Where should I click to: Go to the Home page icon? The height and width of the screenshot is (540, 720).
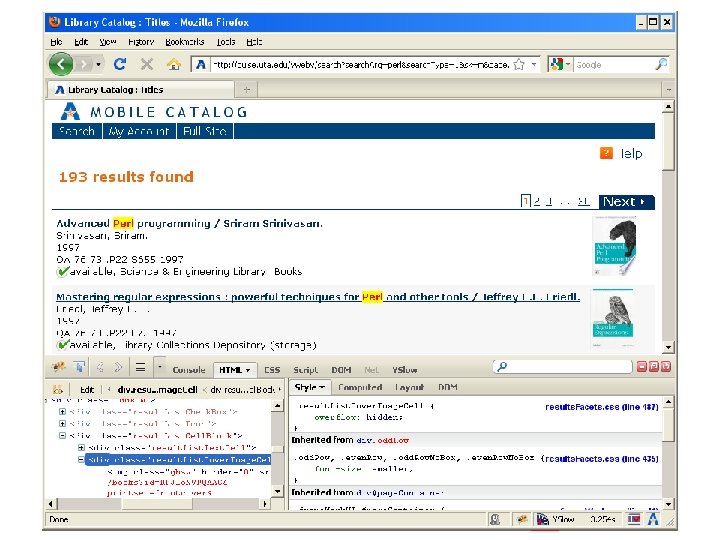(x=174, y=64)
